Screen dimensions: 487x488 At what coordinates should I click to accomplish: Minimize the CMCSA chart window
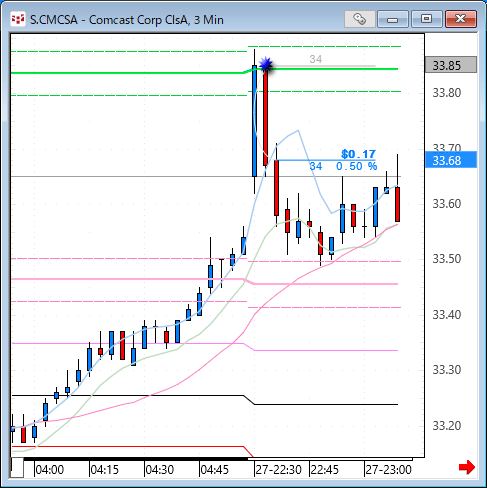393,19
